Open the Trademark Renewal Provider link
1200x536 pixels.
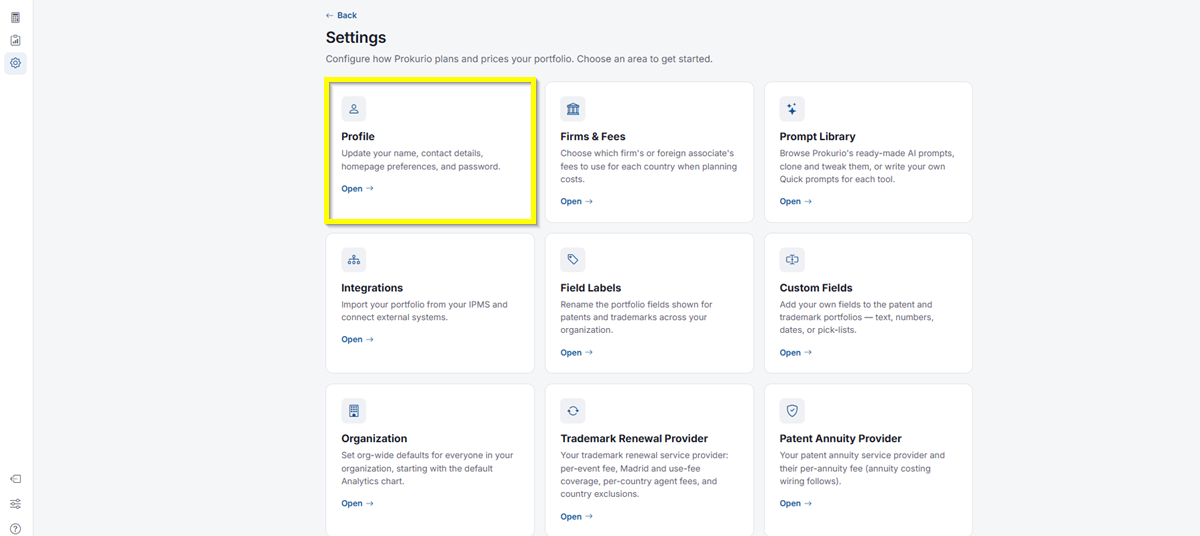tap(576, 516)
